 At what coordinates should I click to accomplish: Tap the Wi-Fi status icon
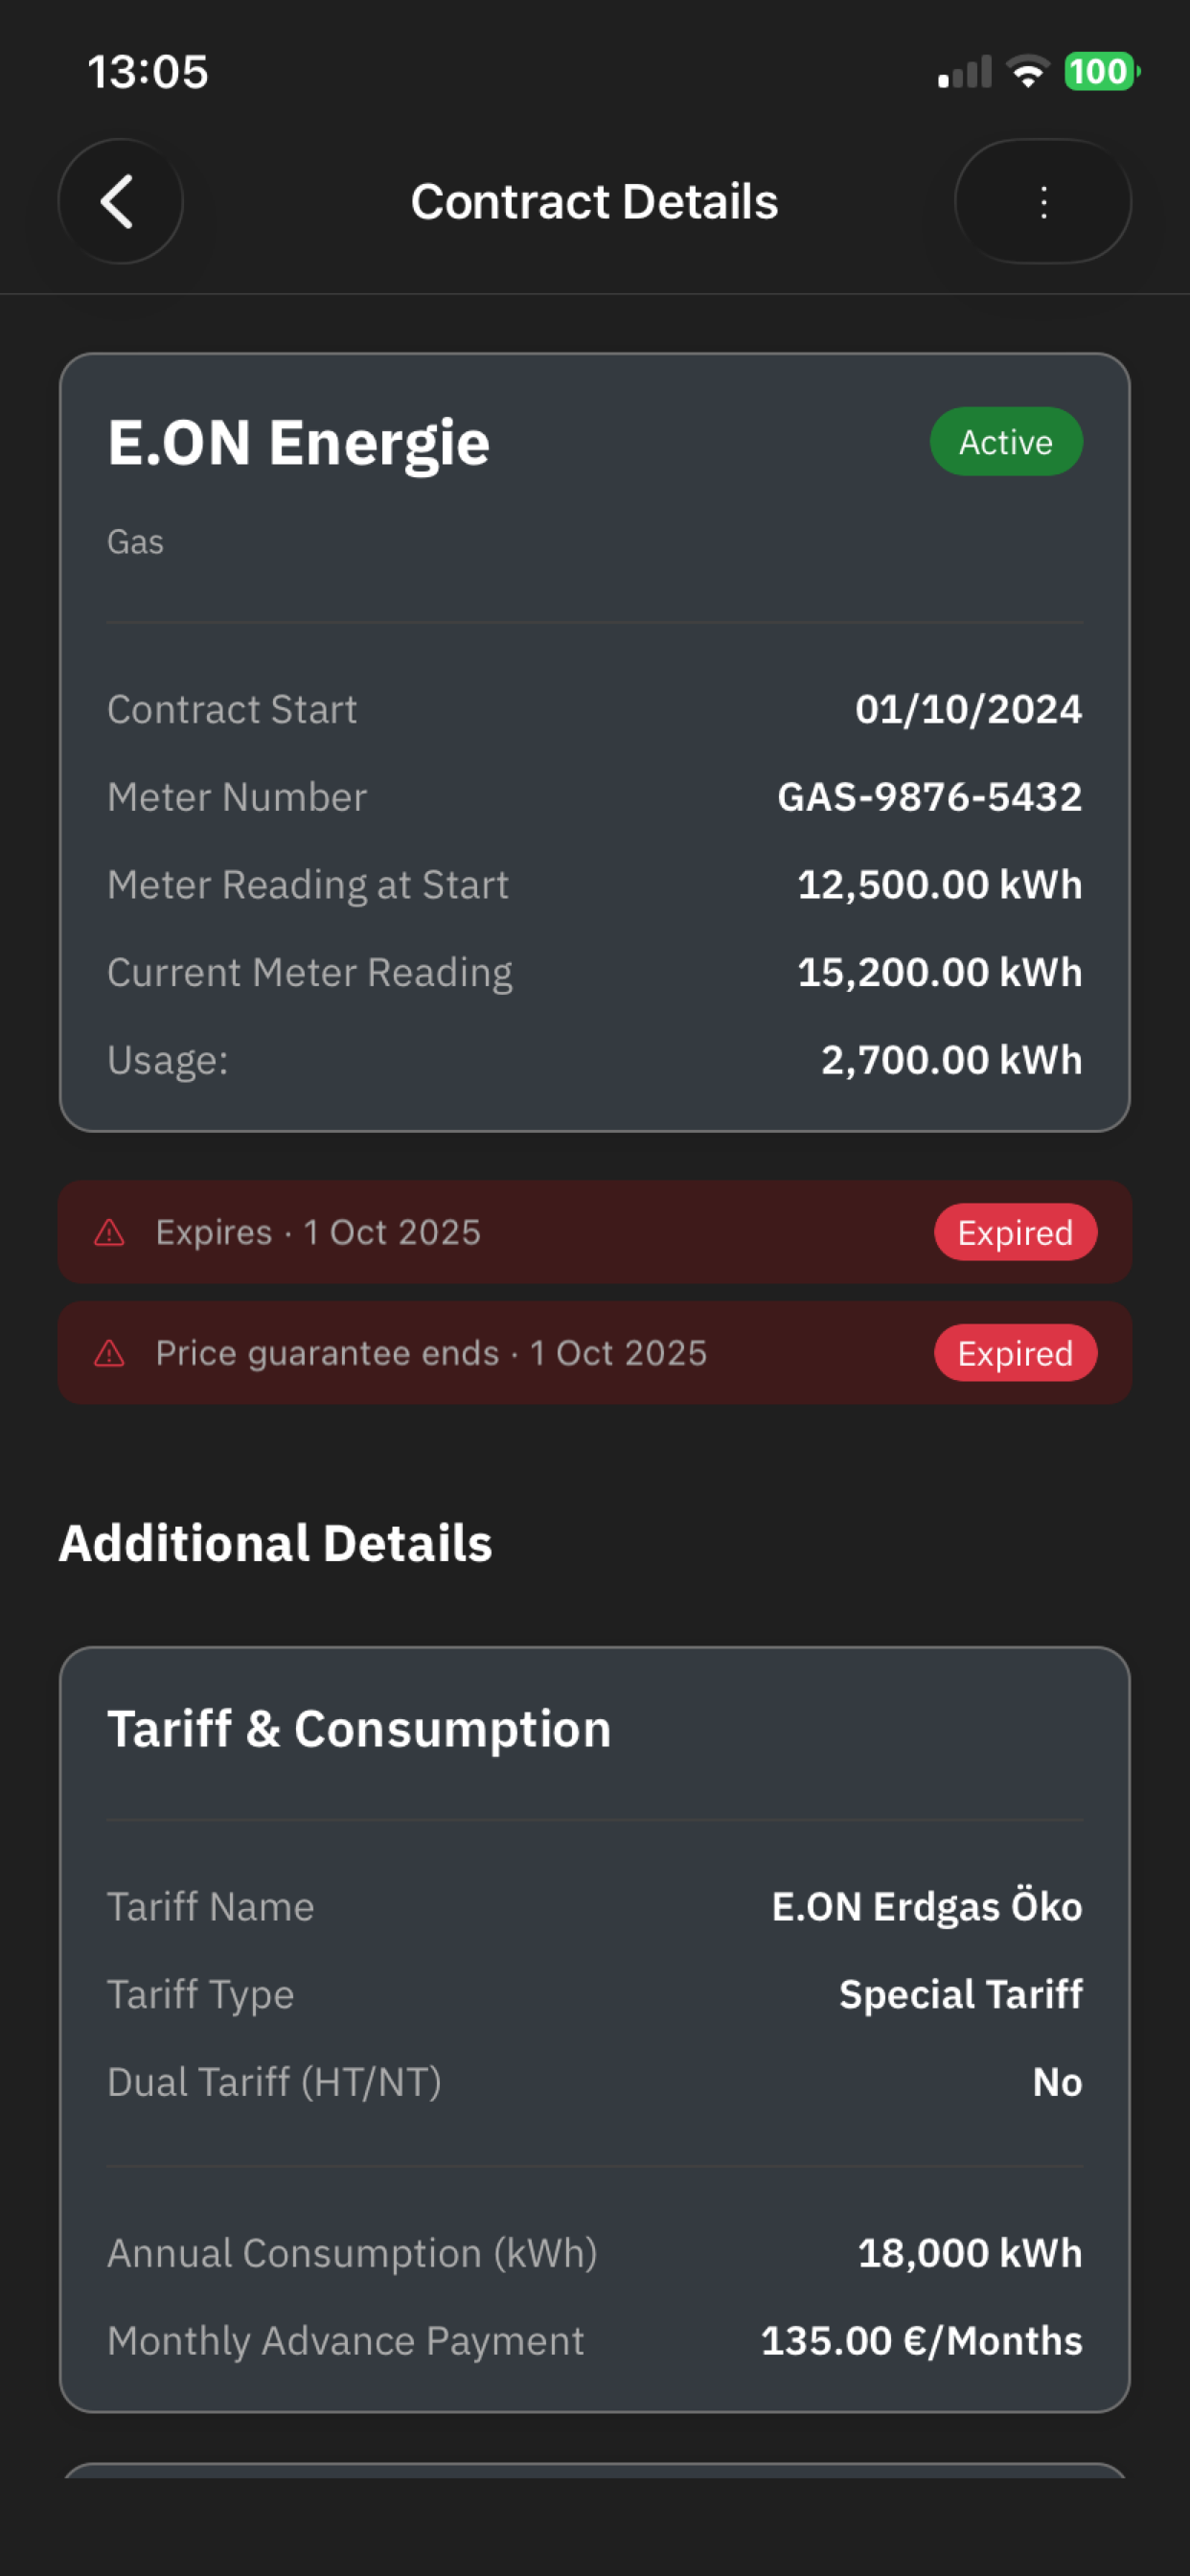click(1027, 71)
